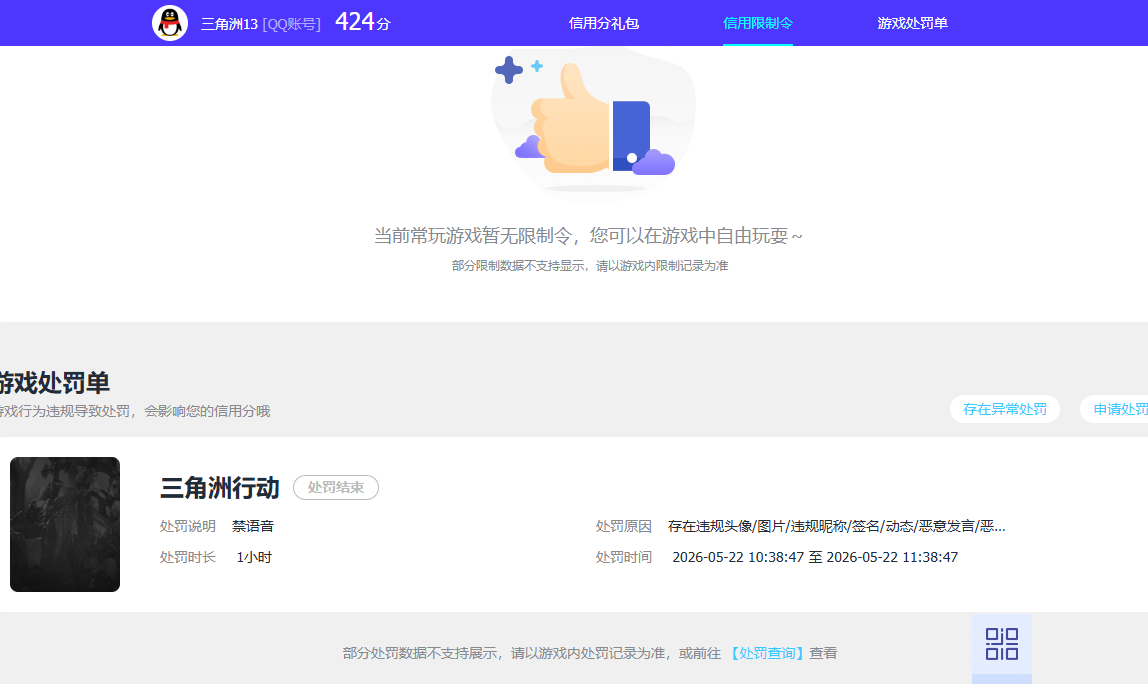Open the 信用分礼包 tab
The image size is (1148, 684).
pos(604,23)
